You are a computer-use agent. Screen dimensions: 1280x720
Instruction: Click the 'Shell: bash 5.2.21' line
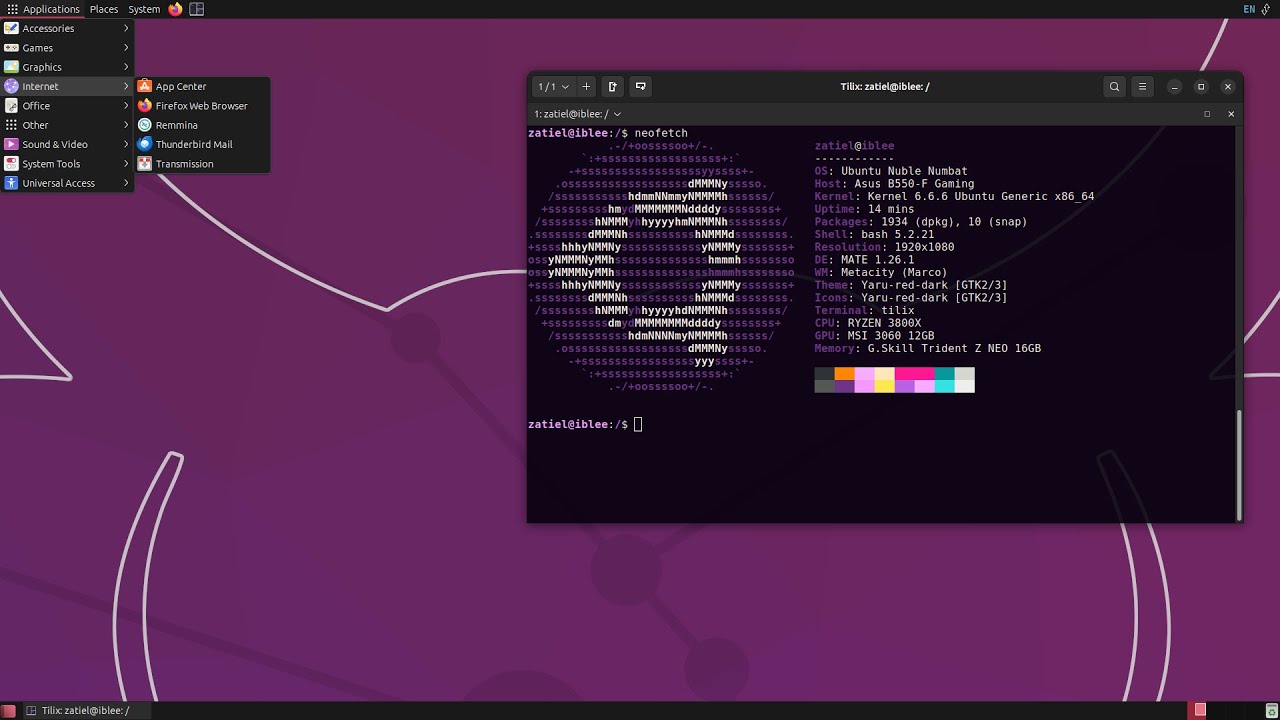click(x=874, y=235)
